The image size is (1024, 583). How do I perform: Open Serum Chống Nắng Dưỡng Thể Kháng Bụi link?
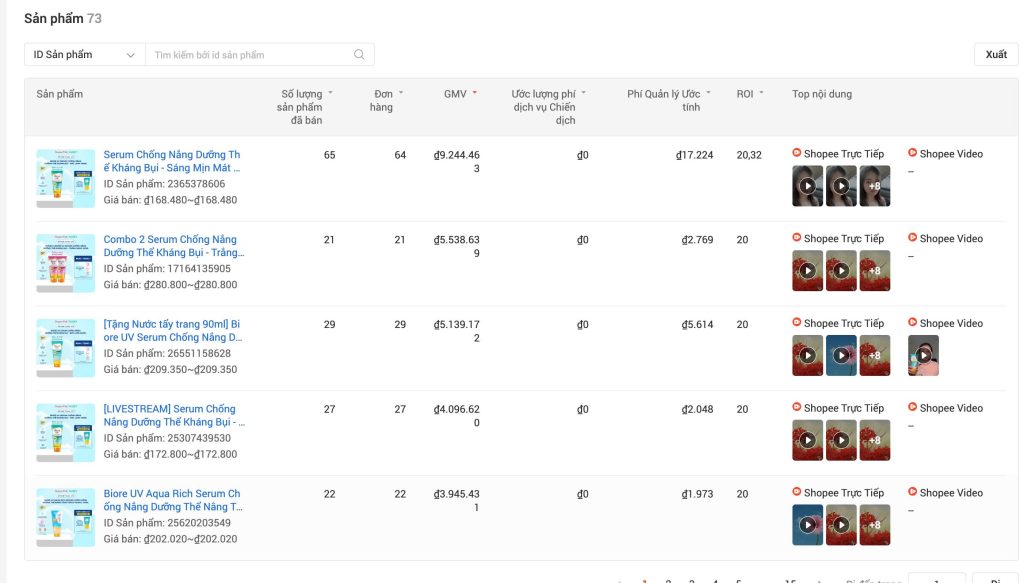pos(172,161)
